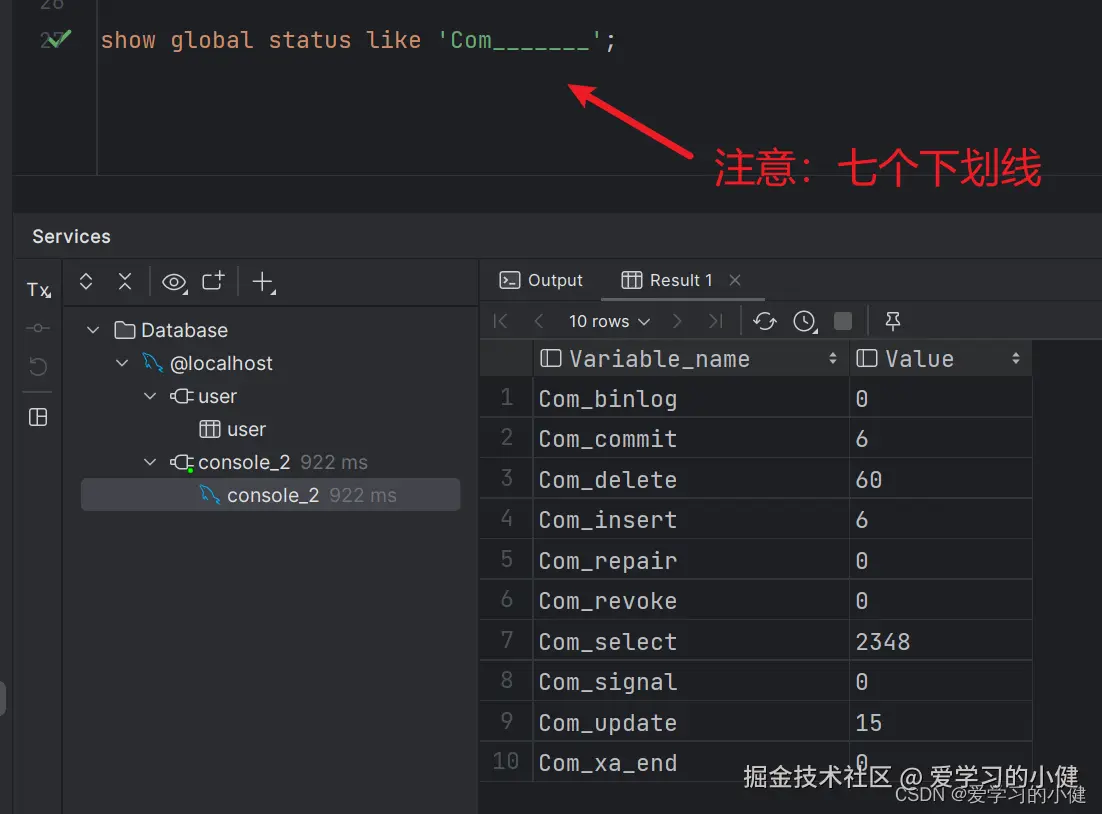Select the Database folder in tree
Screen dimensions: 1102x814
pyautogui.click(x=171, y=330)
